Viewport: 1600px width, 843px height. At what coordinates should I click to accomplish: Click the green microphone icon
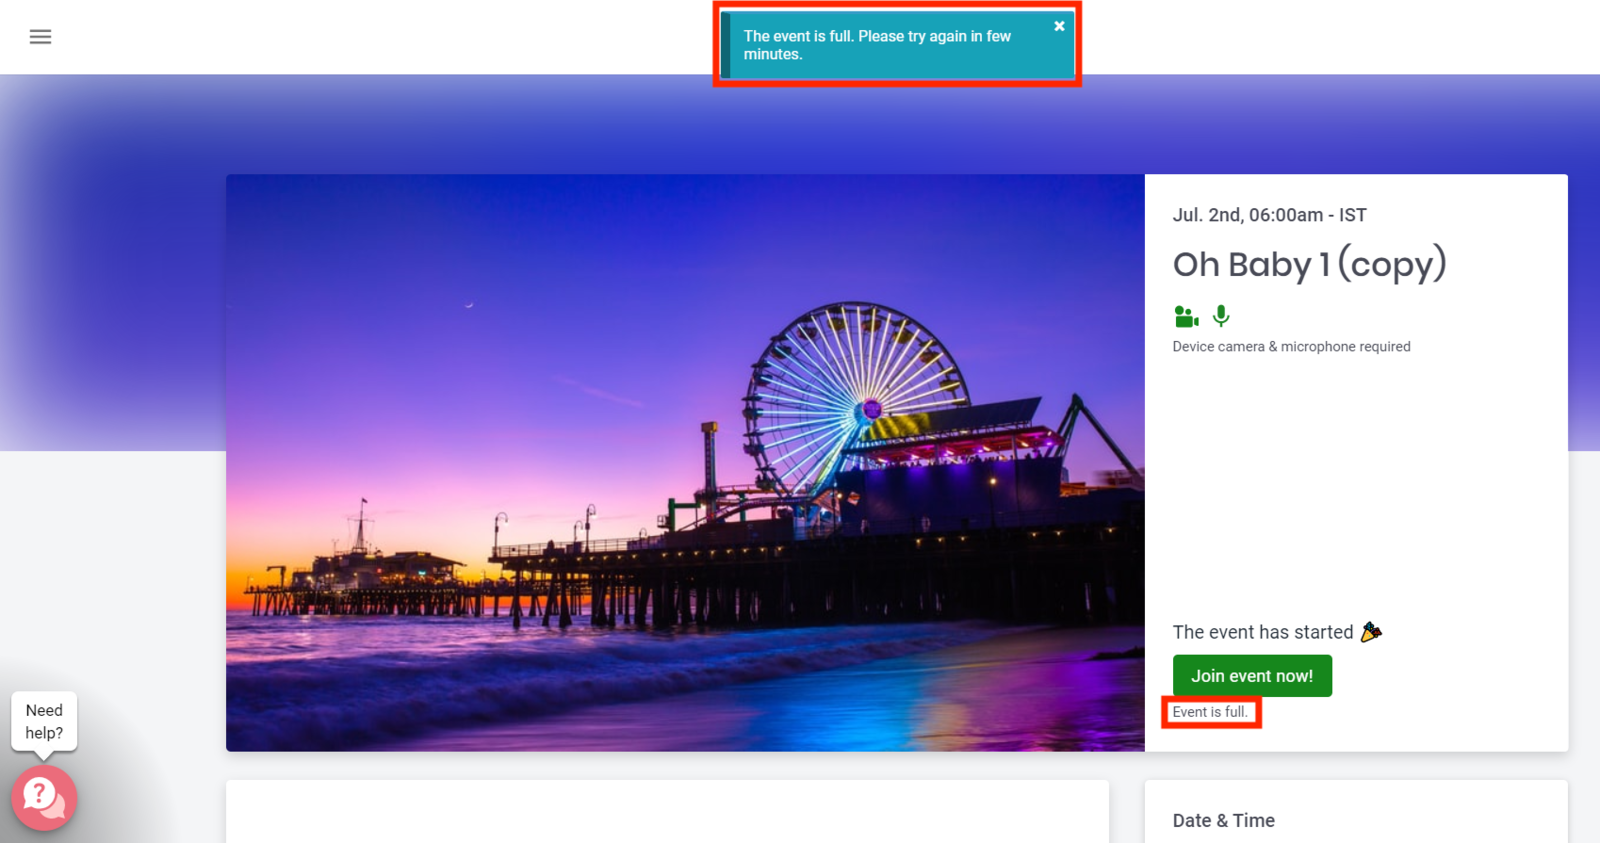coord(1221,316)
